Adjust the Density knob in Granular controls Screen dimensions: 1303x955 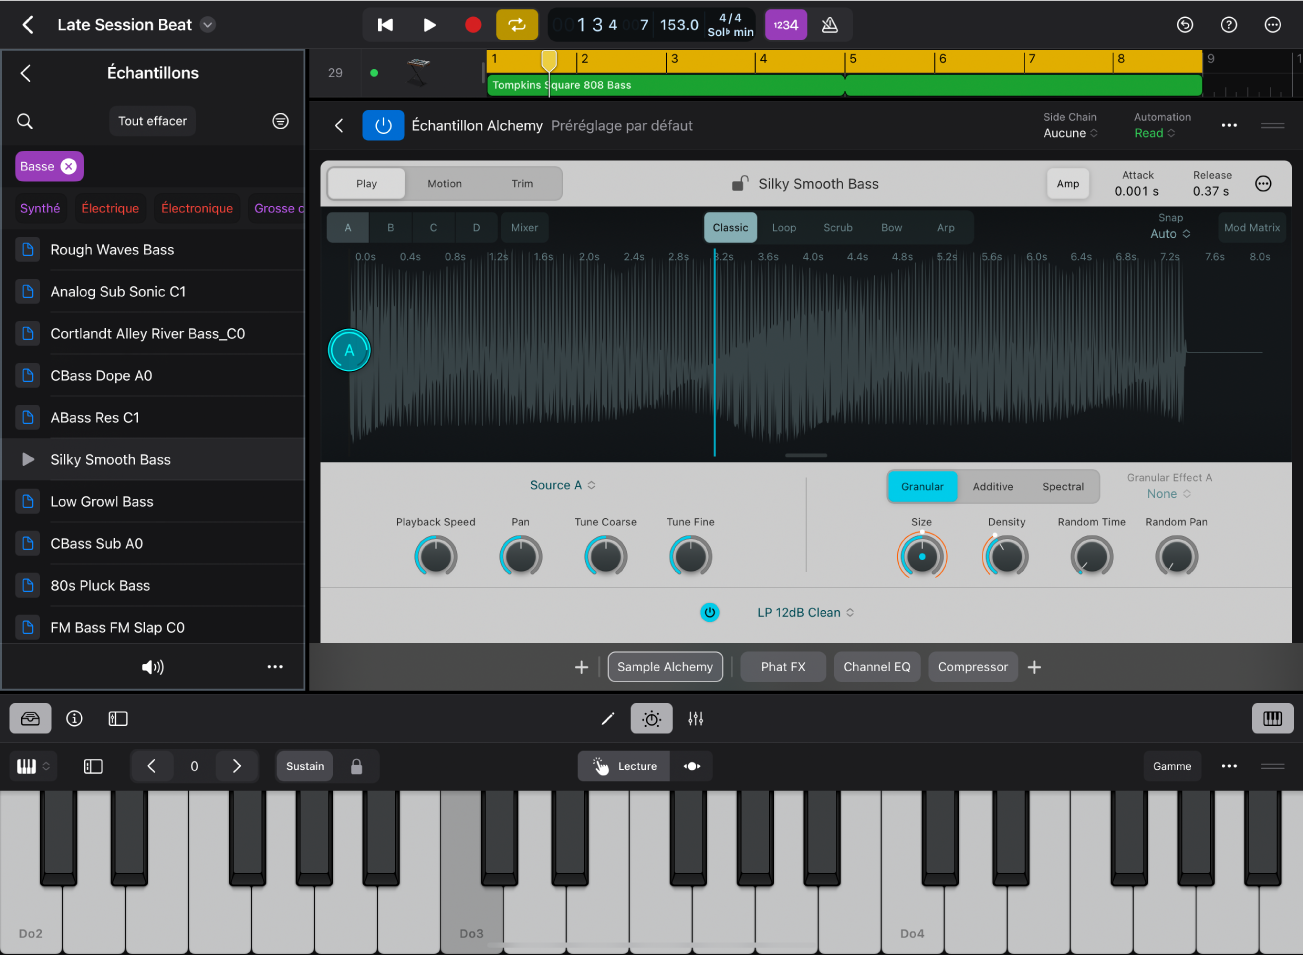pyautogui.click(x=1005, y=555)
